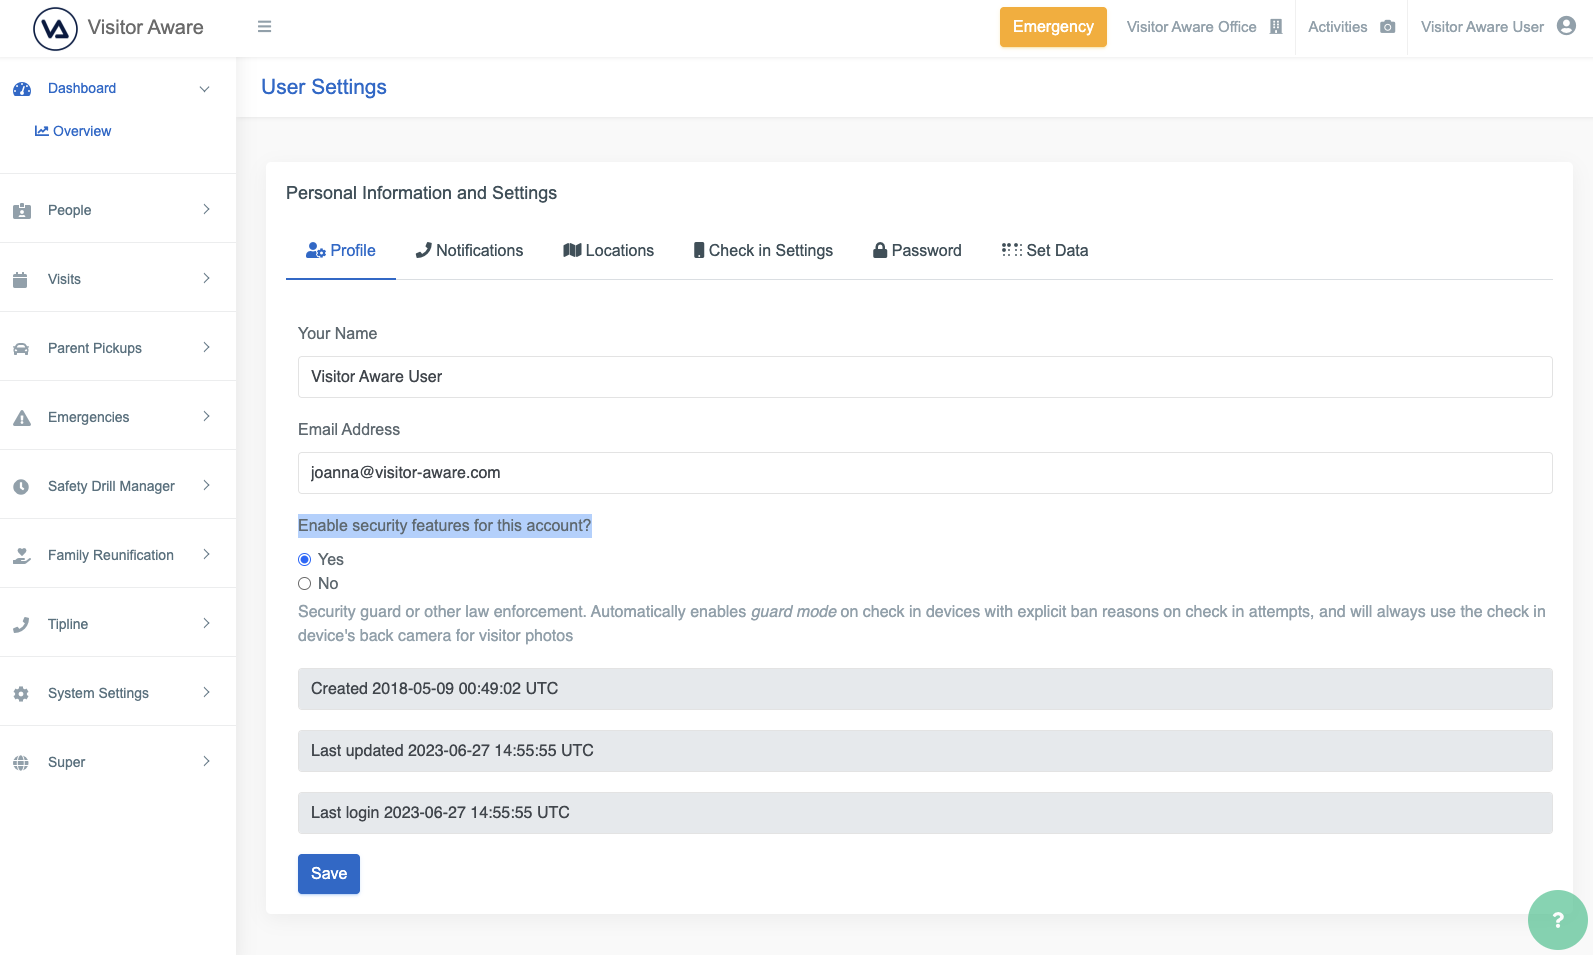Switch to the Profile tab
The height and width of the screenshot is (955, 1593).
341,251
